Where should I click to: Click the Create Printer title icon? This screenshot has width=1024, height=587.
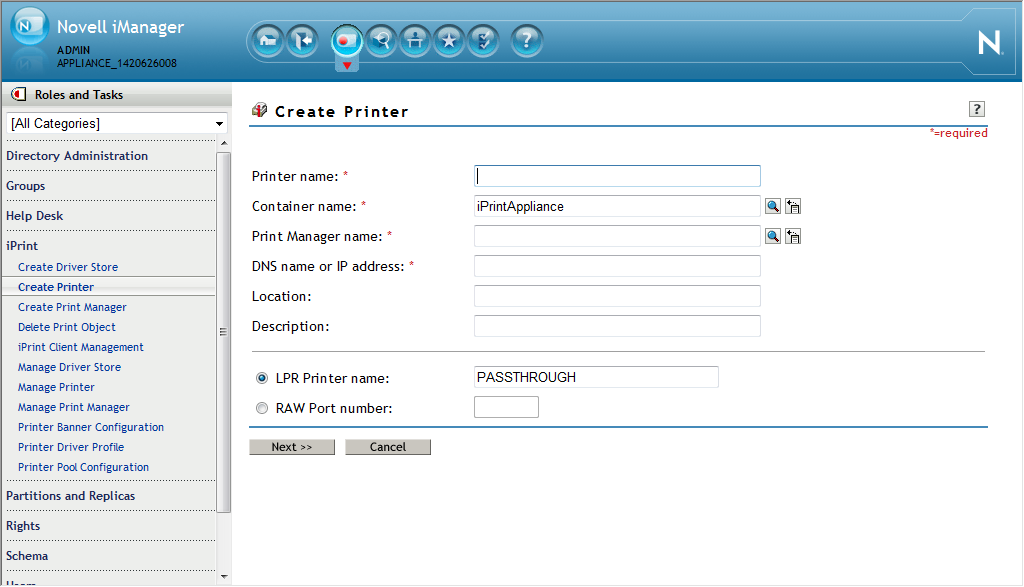click(x=259, y=110)
